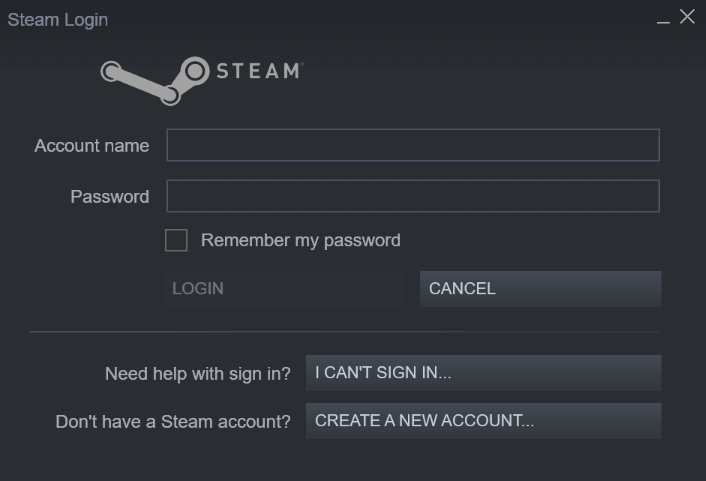Click the "Need help with sign in?" text

[x=198, y=374]
